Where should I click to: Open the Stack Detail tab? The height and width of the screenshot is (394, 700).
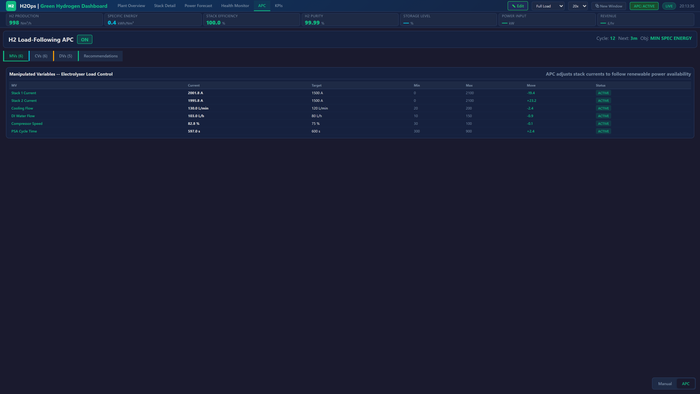pyautogui.click(x=165, y=6)
